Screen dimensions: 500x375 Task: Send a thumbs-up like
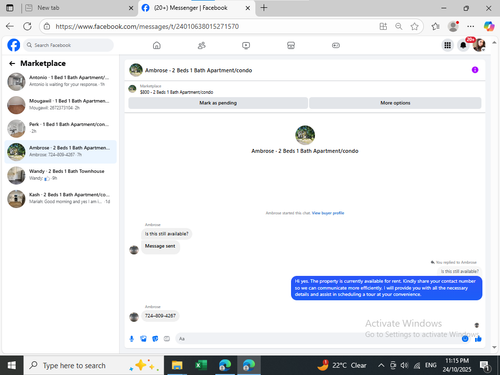(478, 339)
